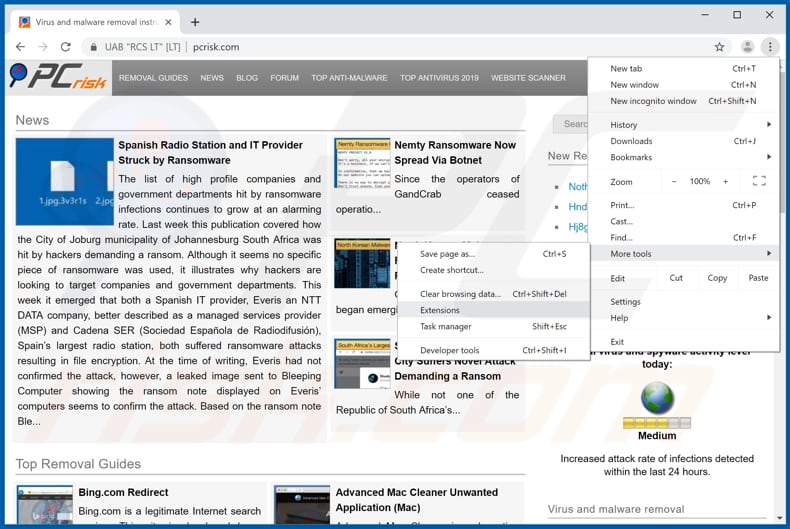
Task: Open NEWS nav link
Action: [x=212, y=78]
